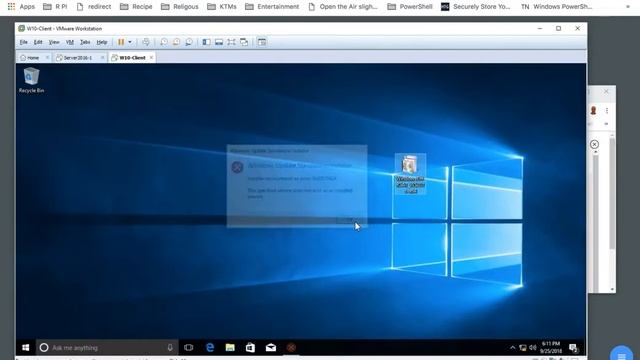The image size is (640, 360).
Task: Open the Recipe bookmarks folder
Action: click(136, 7)
